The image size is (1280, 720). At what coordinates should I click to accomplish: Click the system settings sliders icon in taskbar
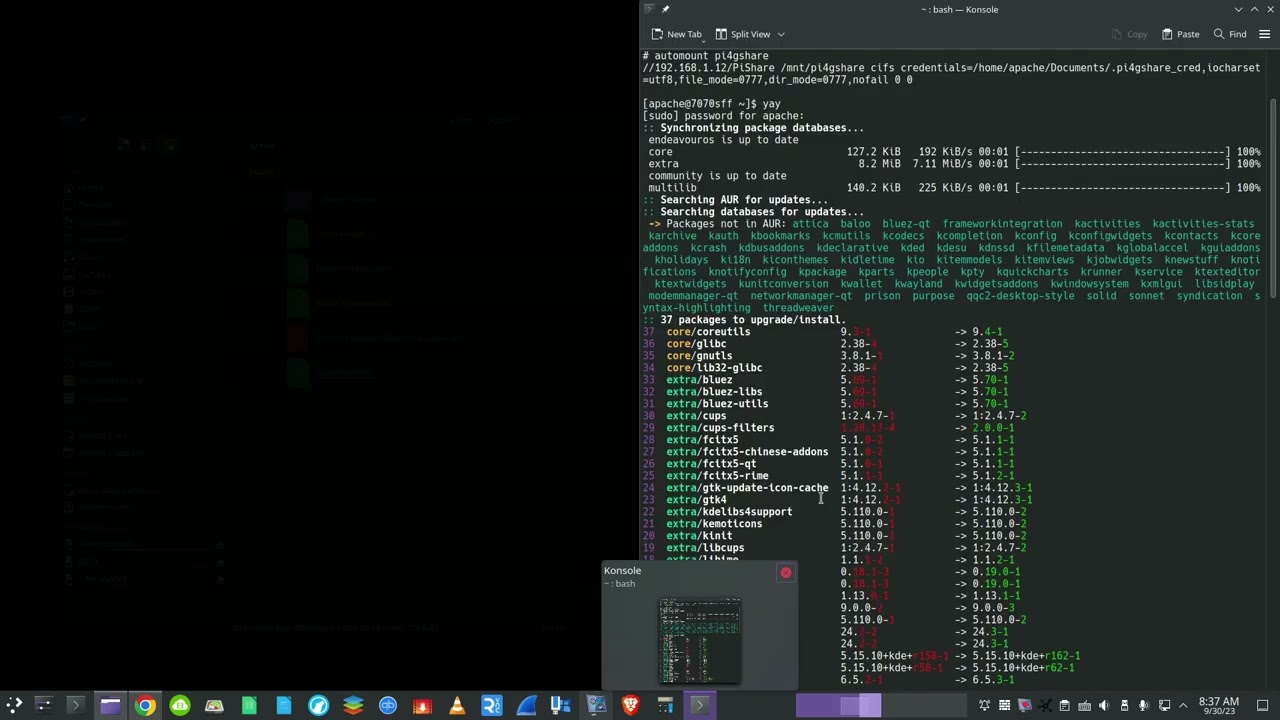click(x=44, y=705)
